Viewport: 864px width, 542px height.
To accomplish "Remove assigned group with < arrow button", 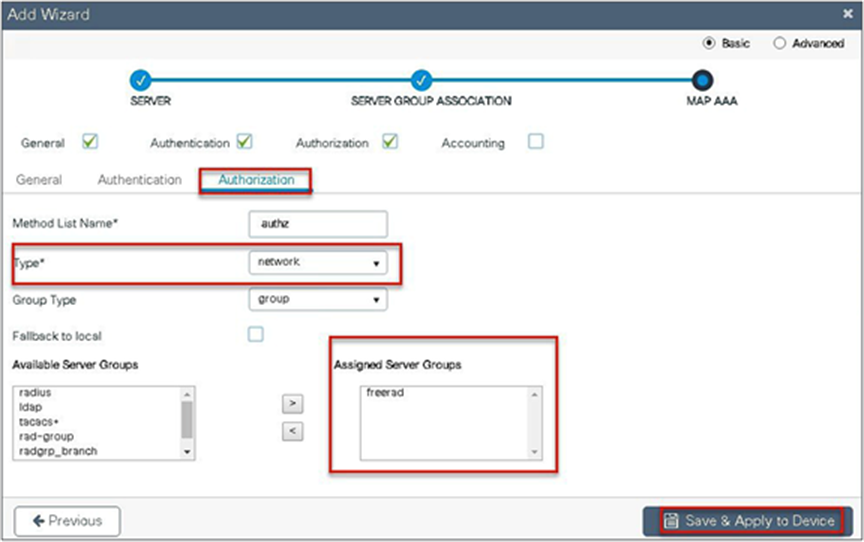I will pos(293,431).
